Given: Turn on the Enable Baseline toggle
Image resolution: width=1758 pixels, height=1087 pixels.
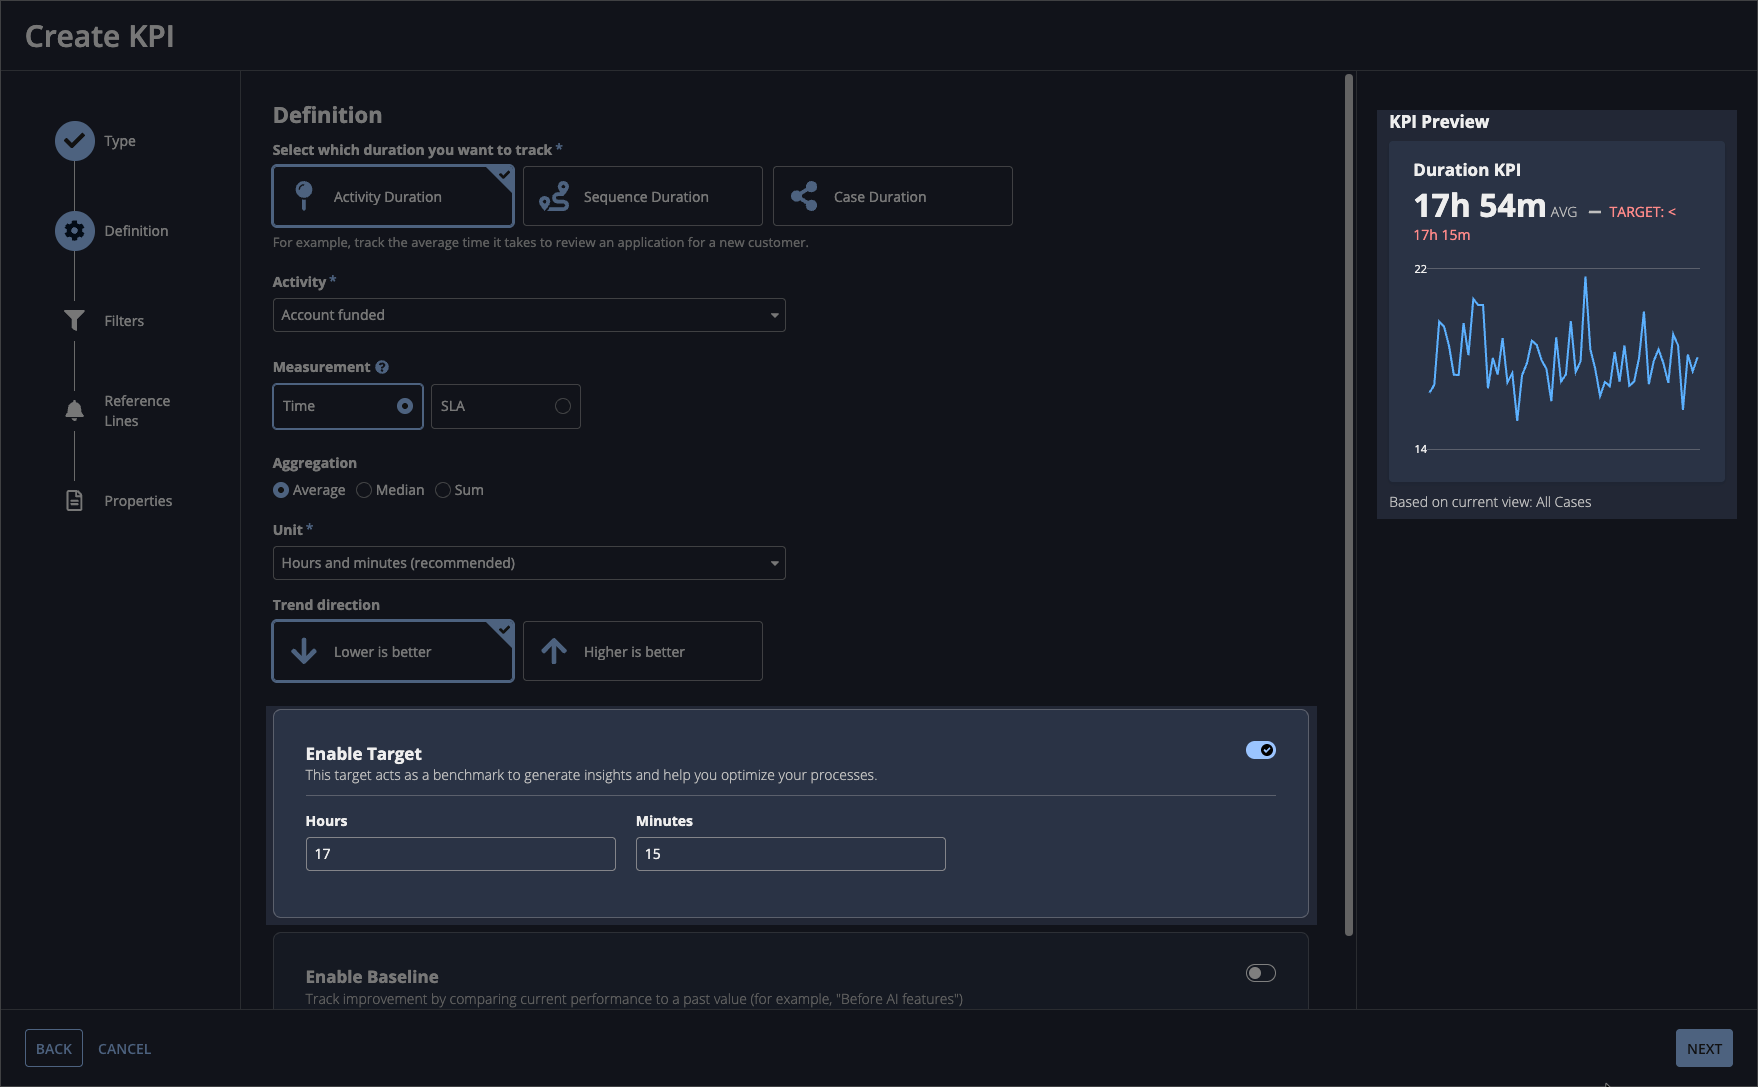Looking at the screenshot, I should coord(1261,973).
